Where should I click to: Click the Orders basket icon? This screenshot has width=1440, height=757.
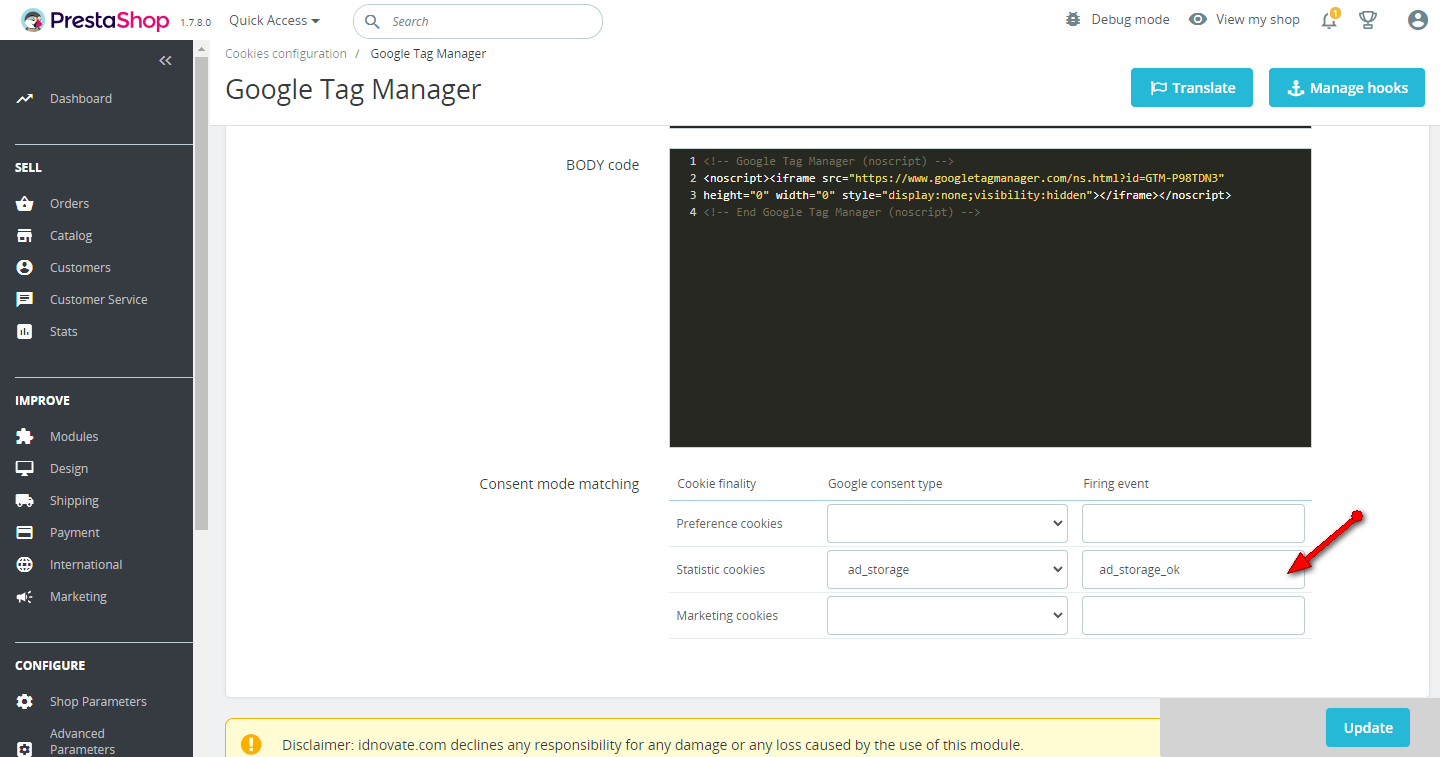(25, 204)
